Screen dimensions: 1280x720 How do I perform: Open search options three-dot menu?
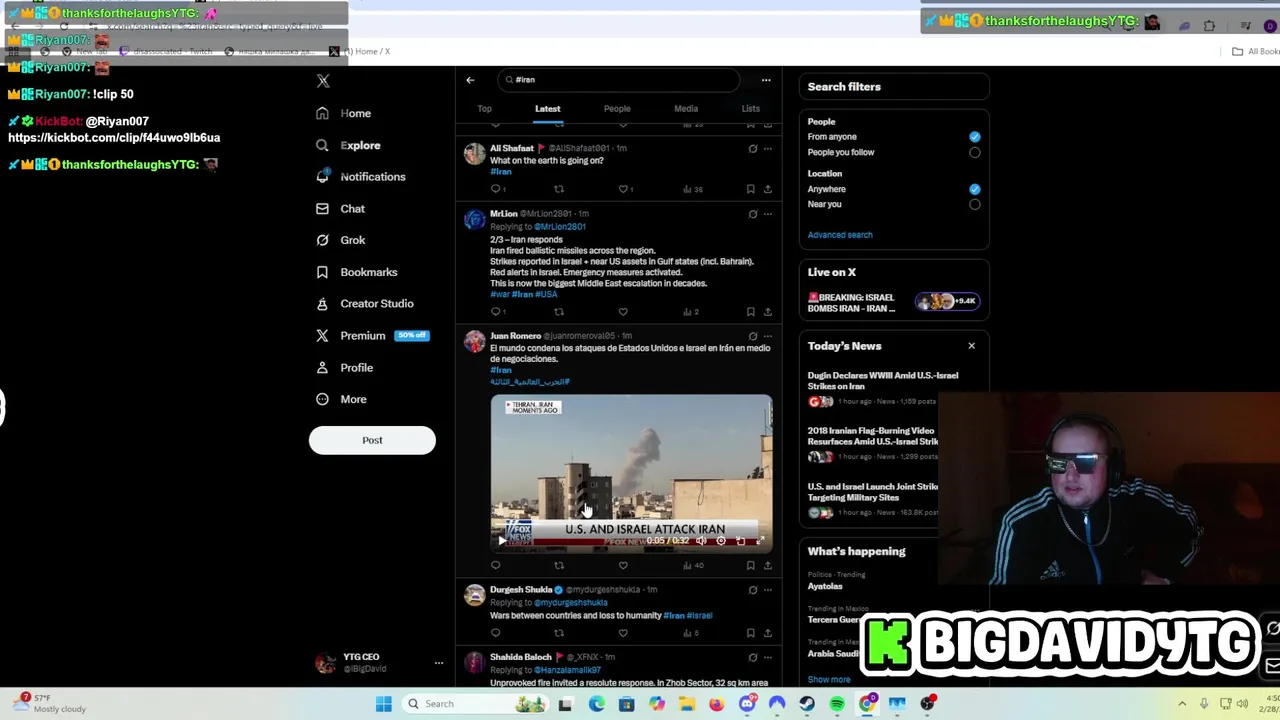(x=766, y=80)
